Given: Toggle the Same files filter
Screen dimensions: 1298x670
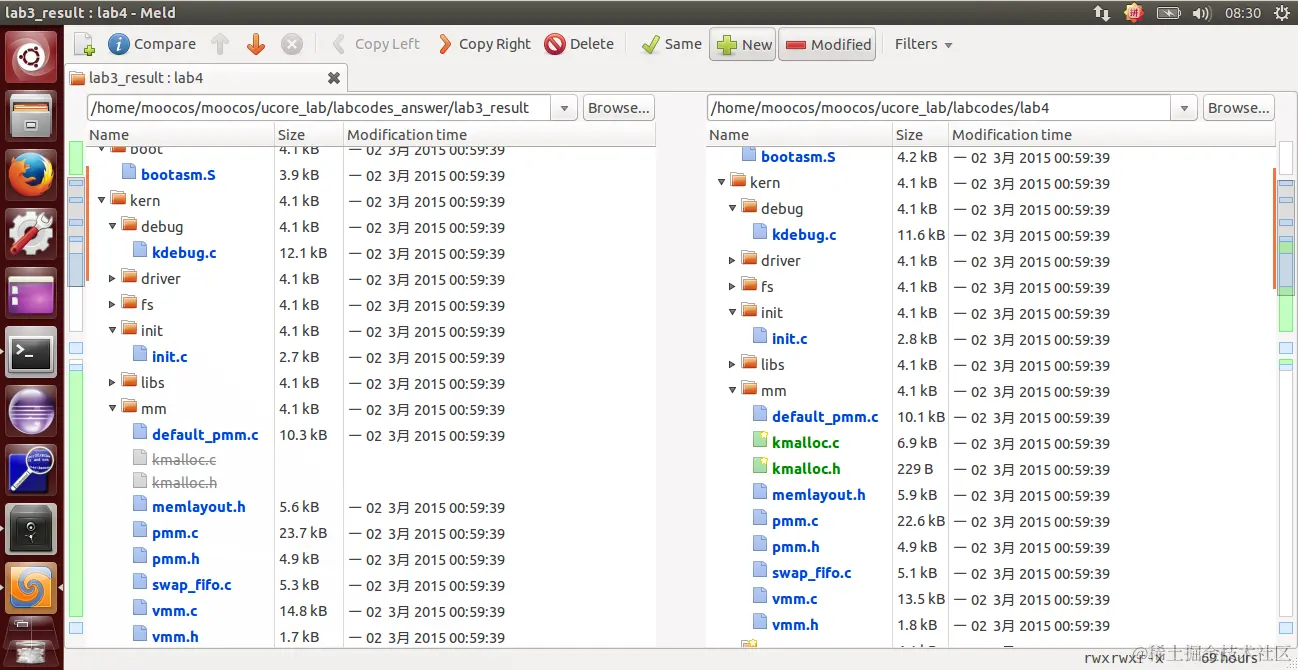Looking at the screenshot, I should coord(671,44).
